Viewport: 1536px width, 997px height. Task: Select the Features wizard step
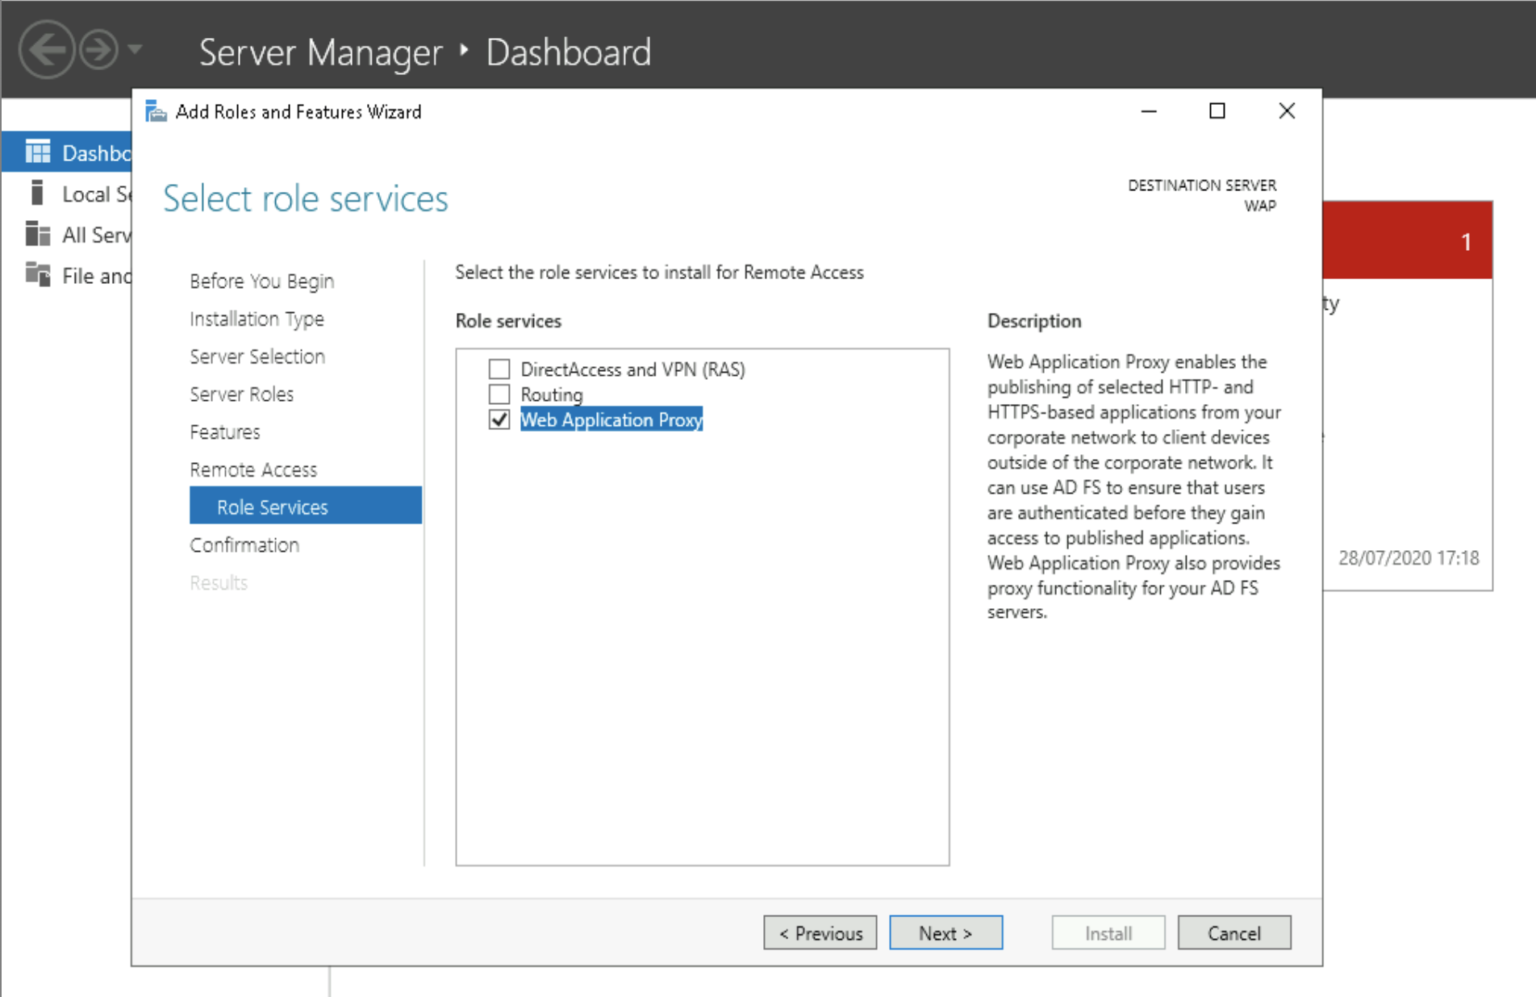coord(224,432)
